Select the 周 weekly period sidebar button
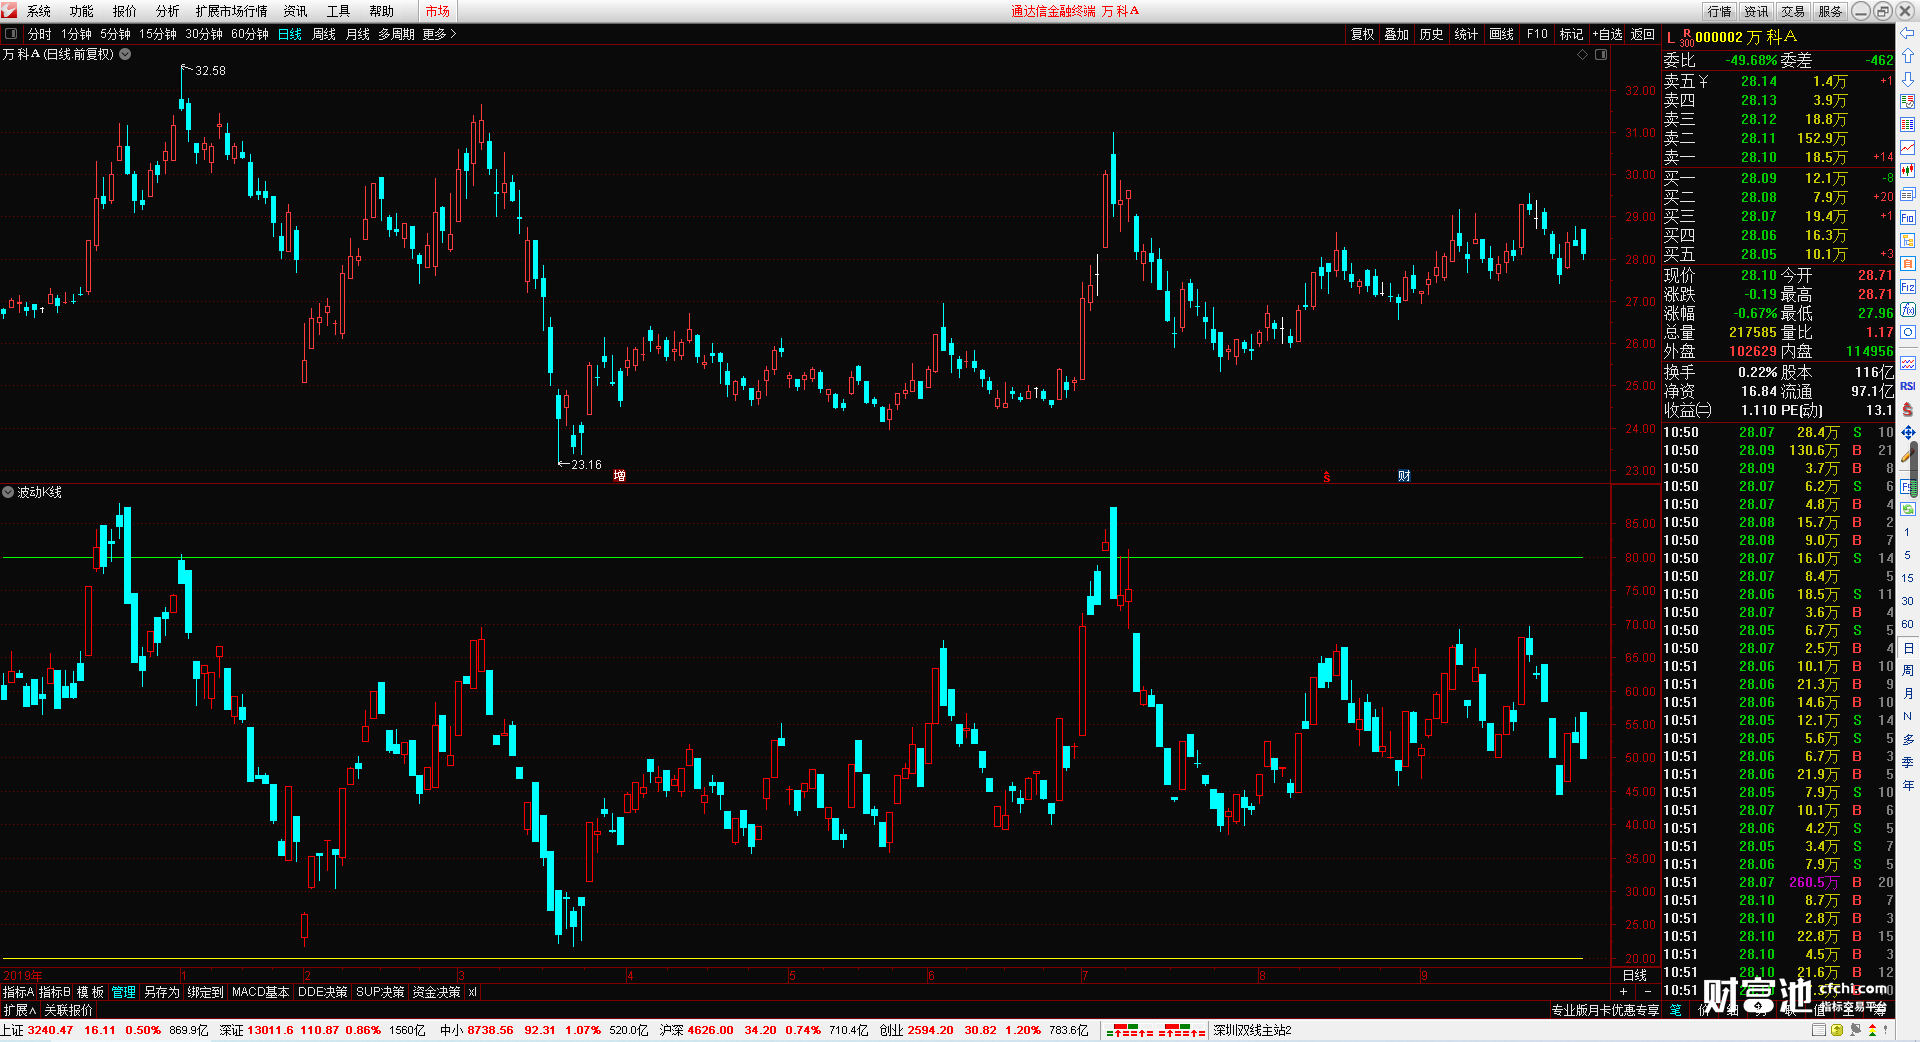The height and width of the screenshot is (1042, 1920). [x=1907, y=670]
